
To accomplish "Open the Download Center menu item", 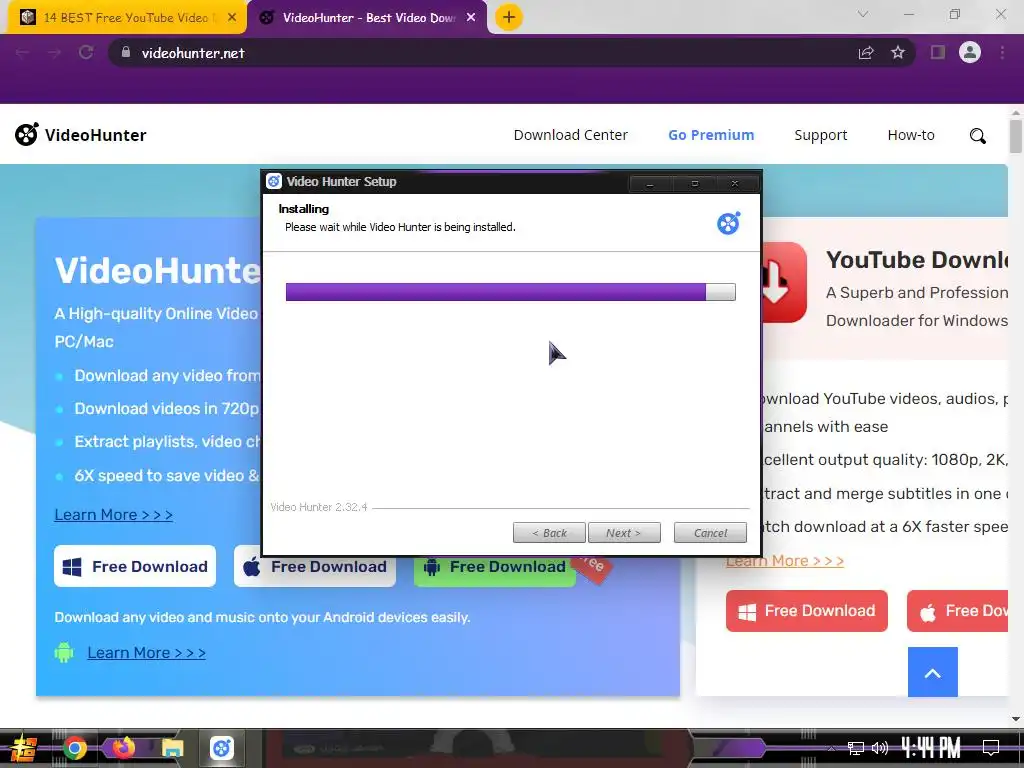I will tap(571, 135).
